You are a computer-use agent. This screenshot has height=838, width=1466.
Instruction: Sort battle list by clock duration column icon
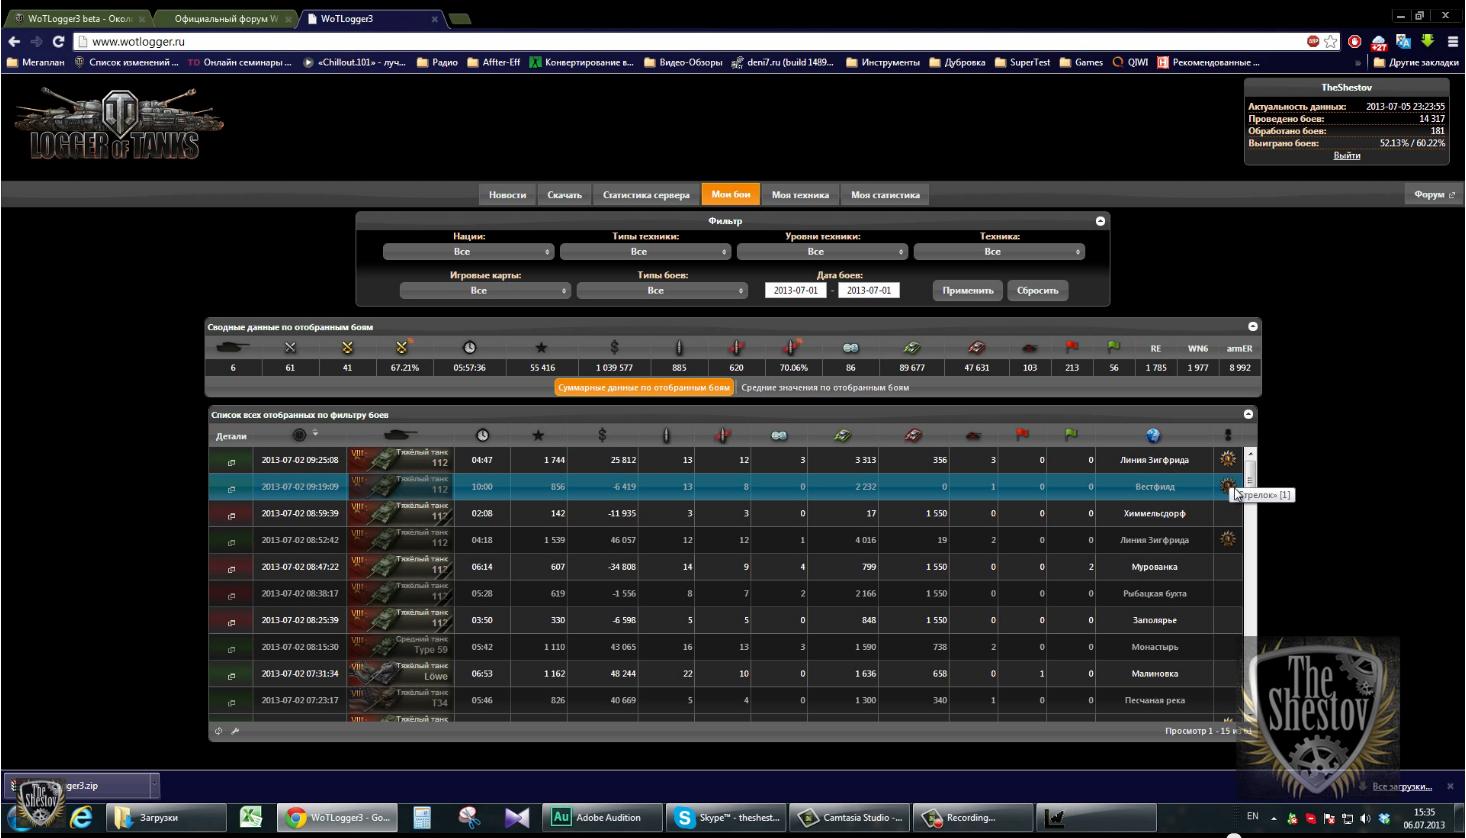pos(482,435)
